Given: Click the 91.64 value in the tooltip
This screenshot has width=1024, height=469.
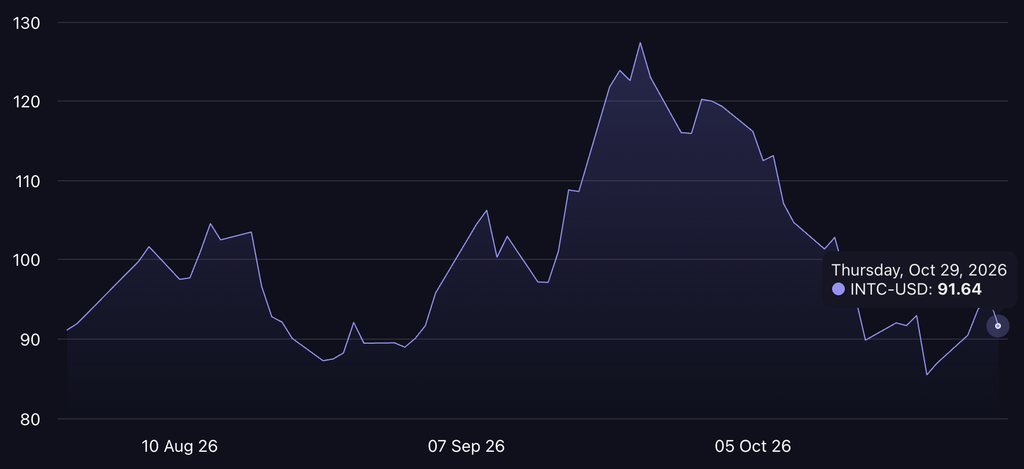Looking at the screenshot, I should coord(959,289).
